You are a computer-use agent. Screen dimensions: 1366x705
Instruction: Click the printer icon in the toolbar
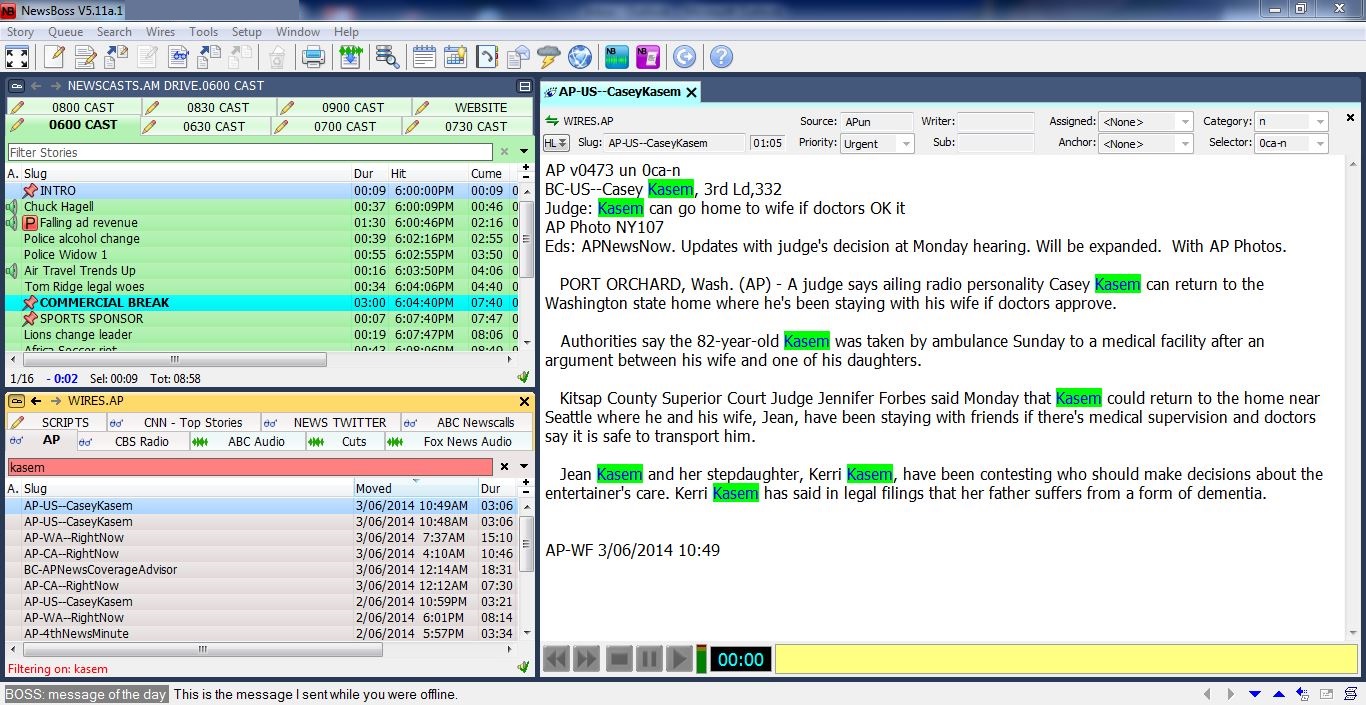(313, 57)
